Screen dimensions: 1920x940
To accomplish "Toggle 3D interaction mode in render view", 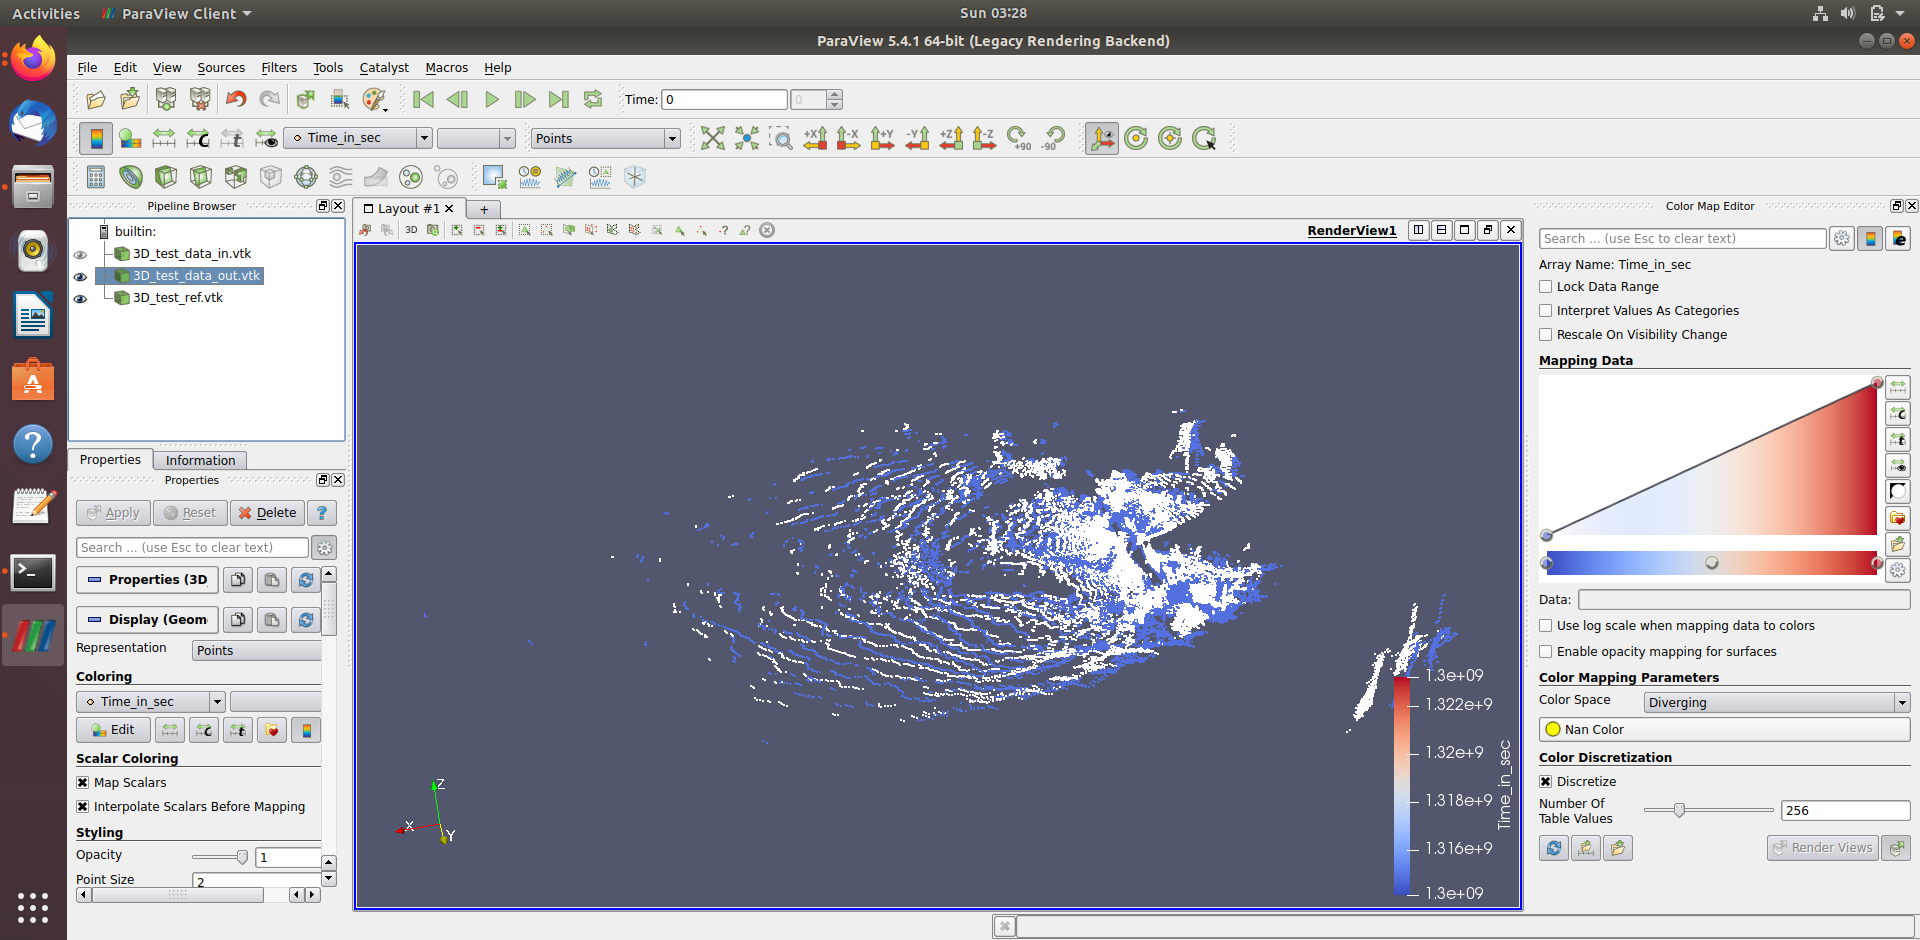I will click(411, 230).
